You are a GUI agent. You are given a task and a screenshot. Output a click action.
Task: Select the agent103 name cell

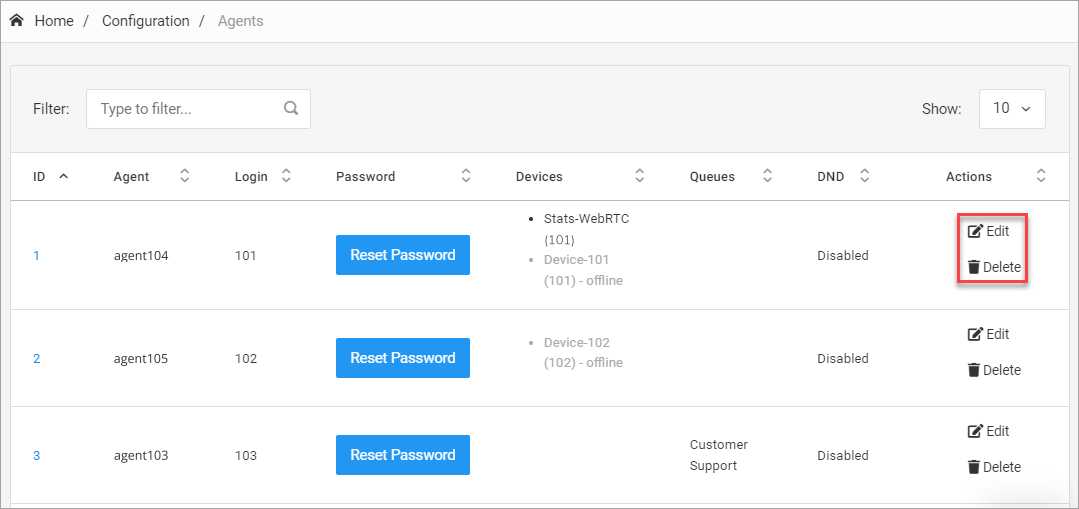(x=141, y=455)
